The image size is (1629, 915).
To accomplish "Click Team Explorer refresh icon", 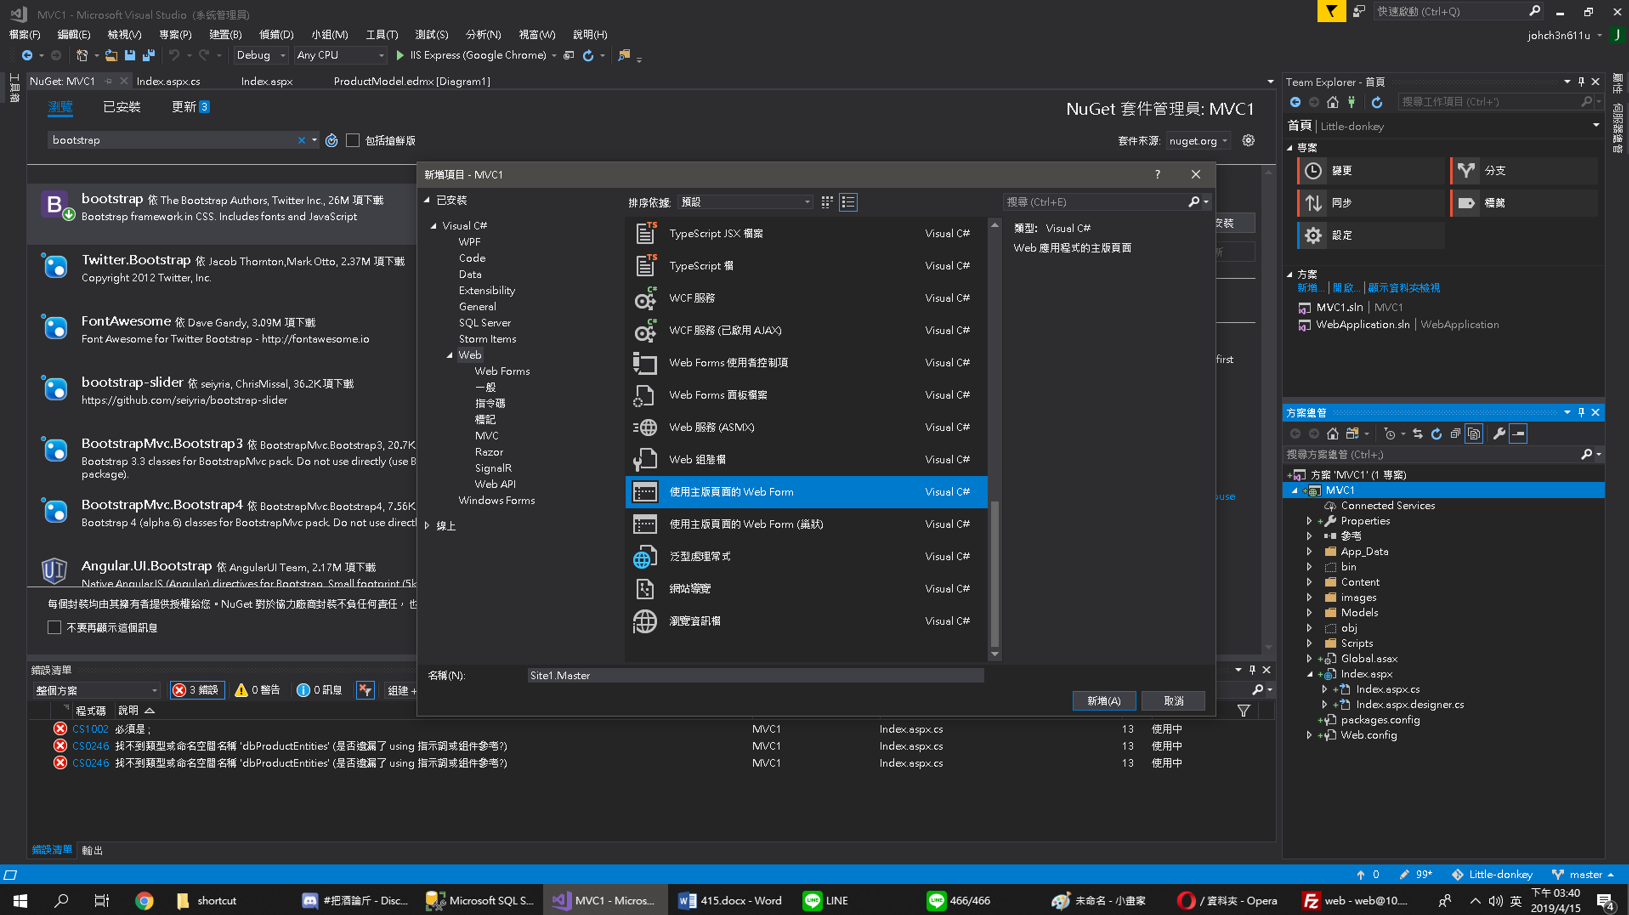I will coord(1376,102).
